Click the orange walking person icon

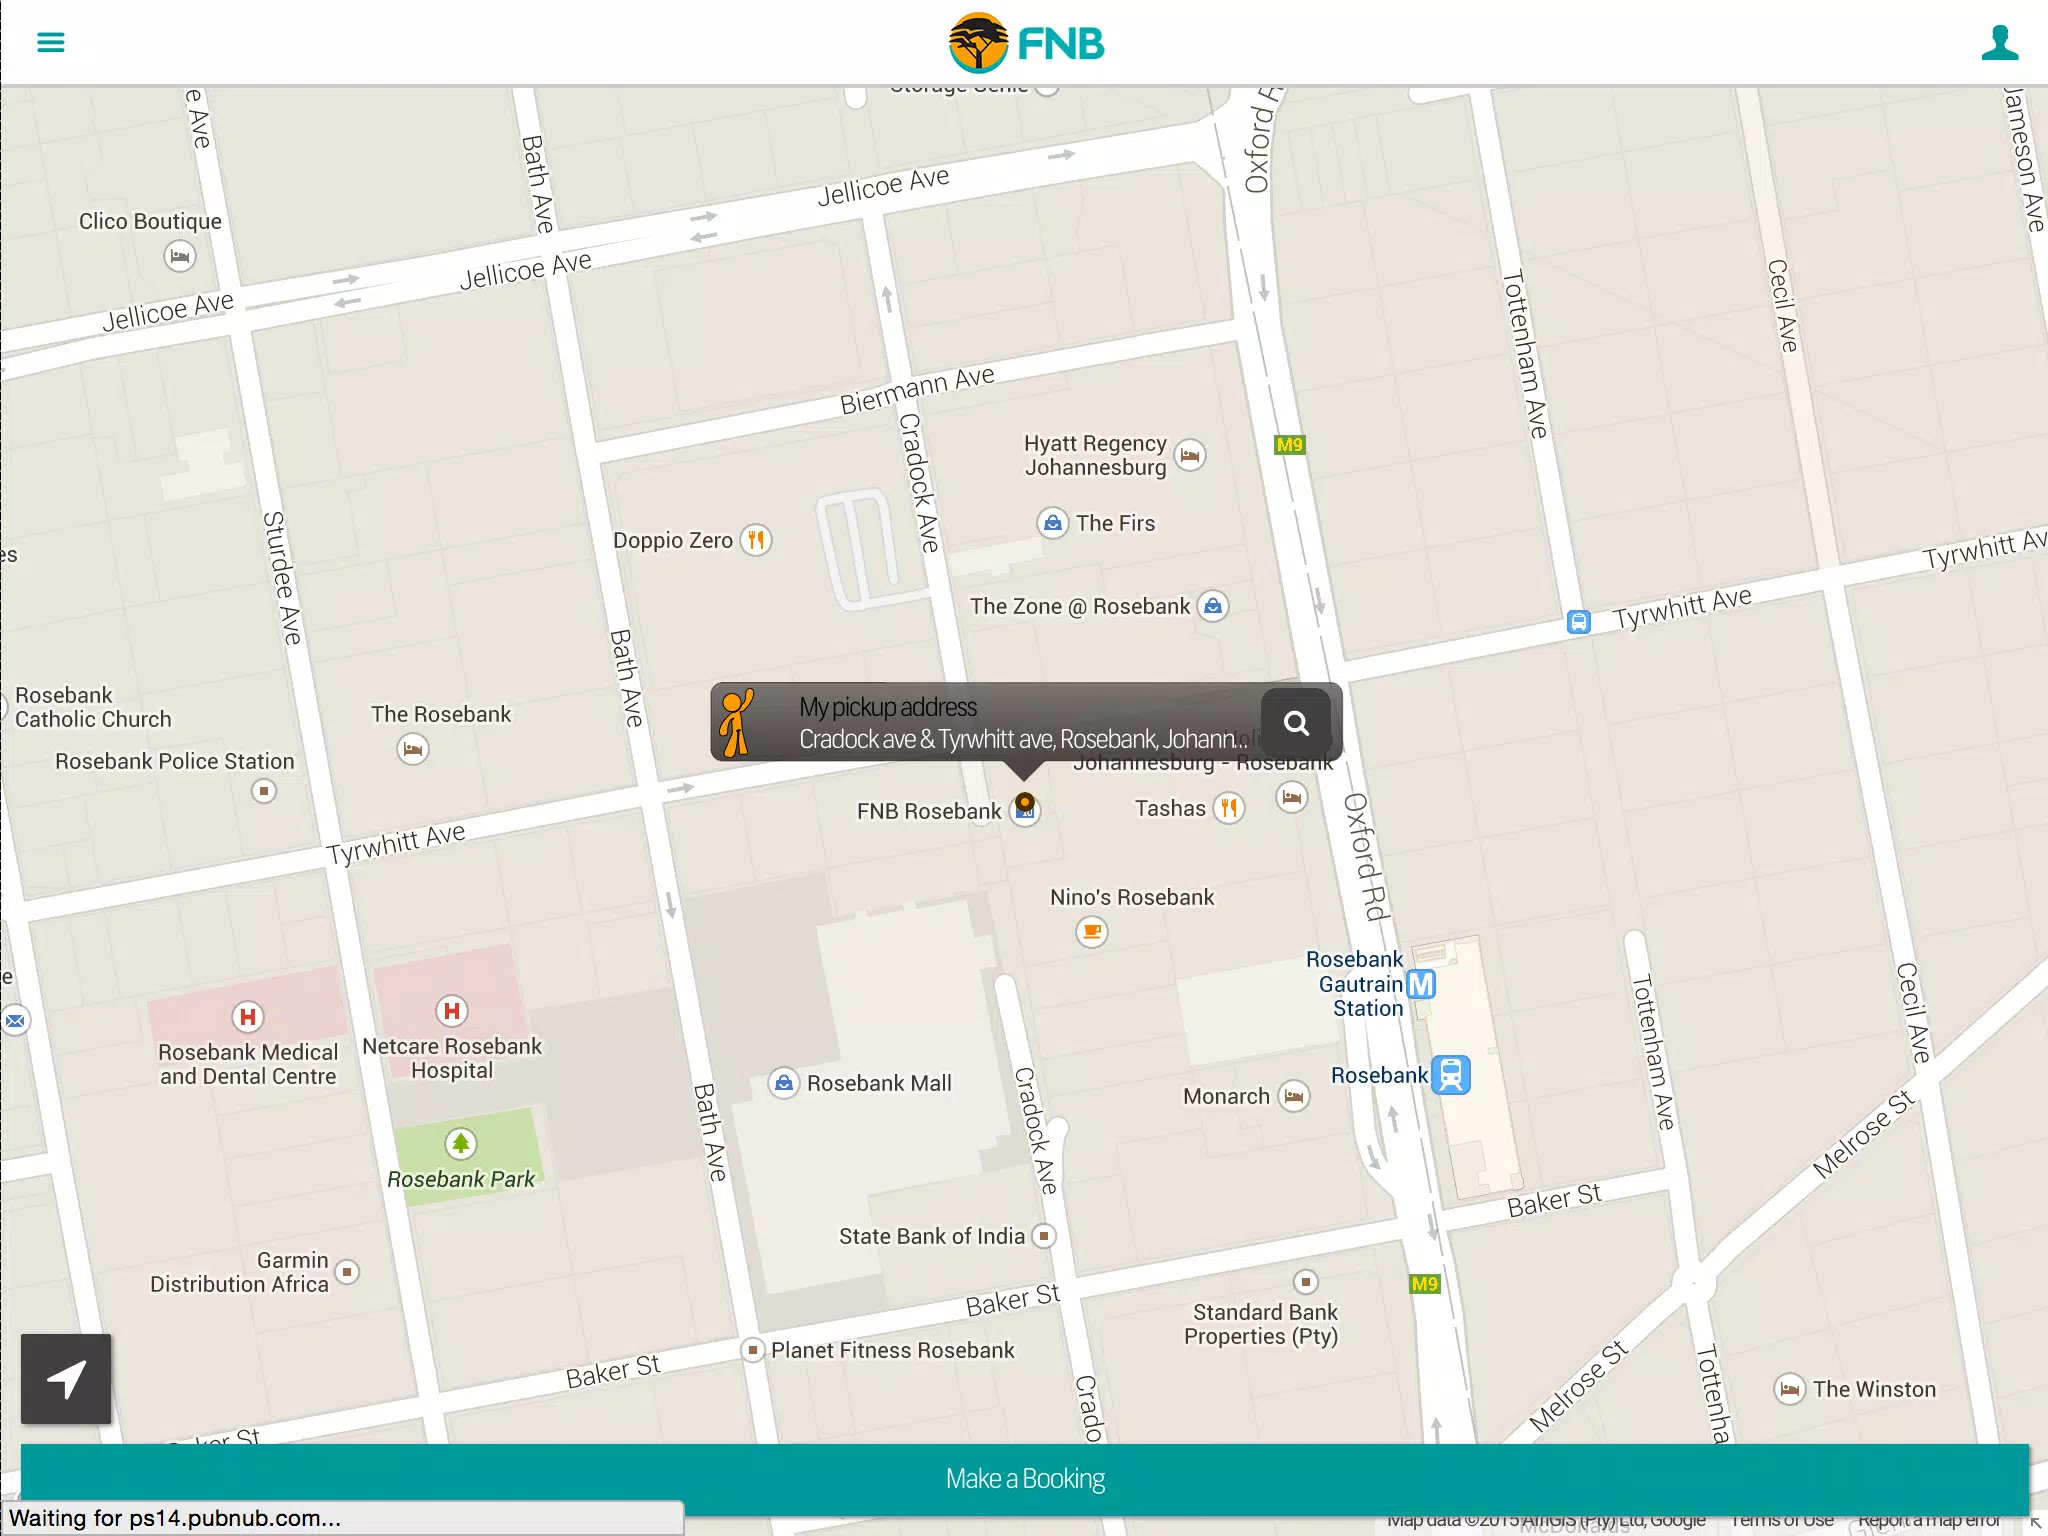click(738, 722)
